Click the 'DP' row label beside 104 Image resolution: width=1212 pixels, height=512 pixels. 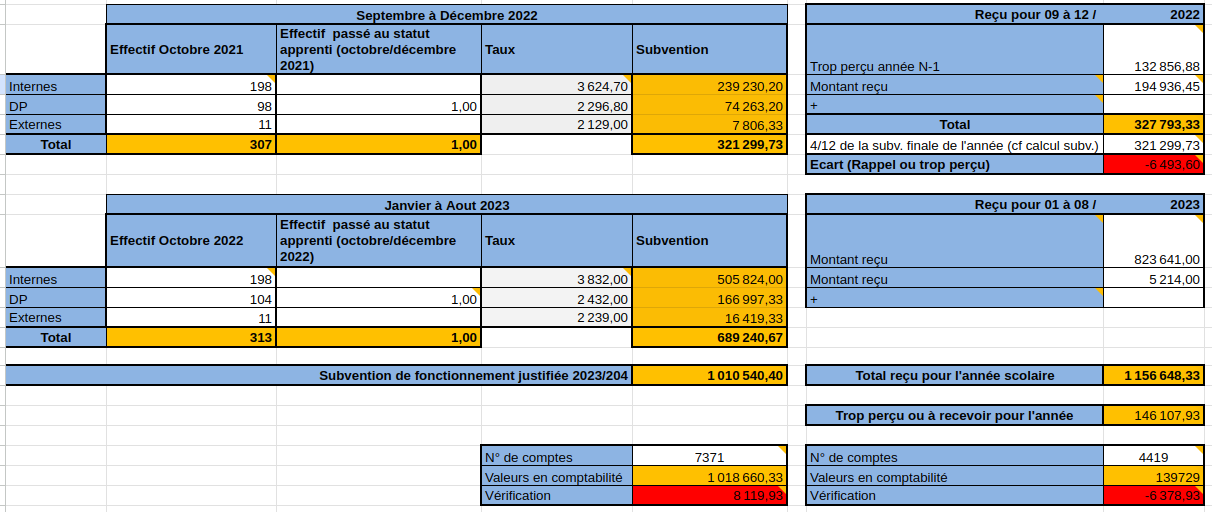coord(56,299)
